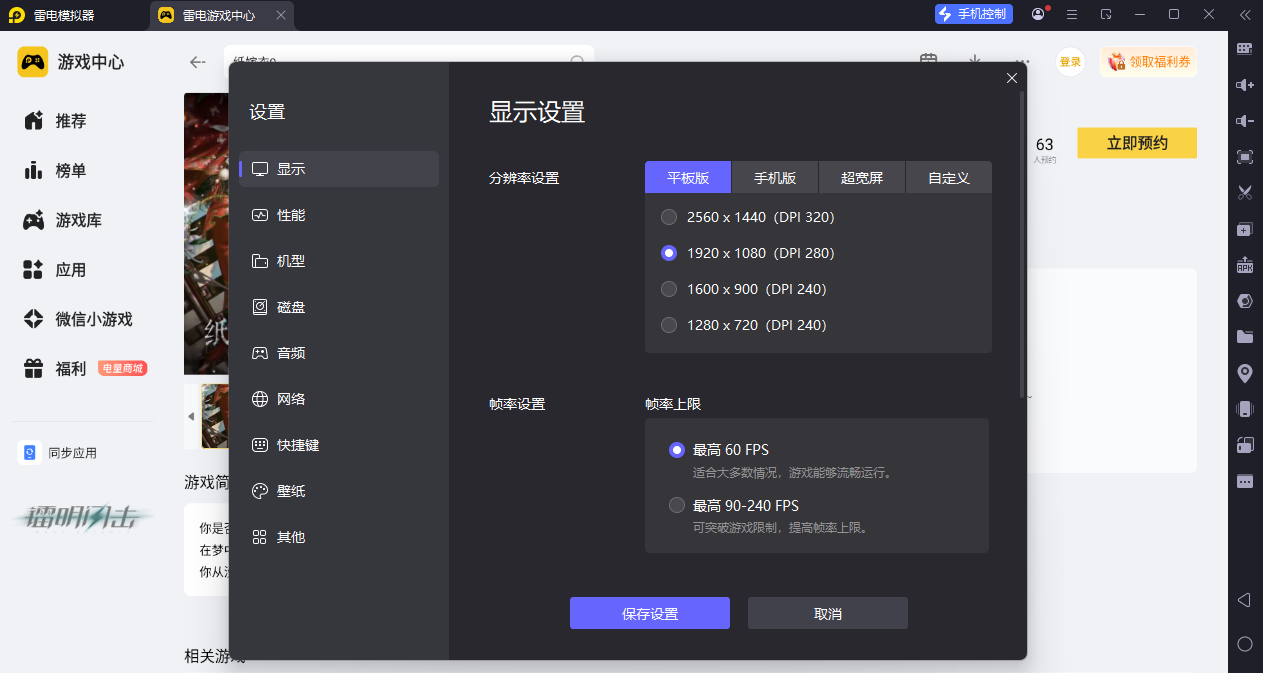Click the volume up icon

tap(1245, 85)
